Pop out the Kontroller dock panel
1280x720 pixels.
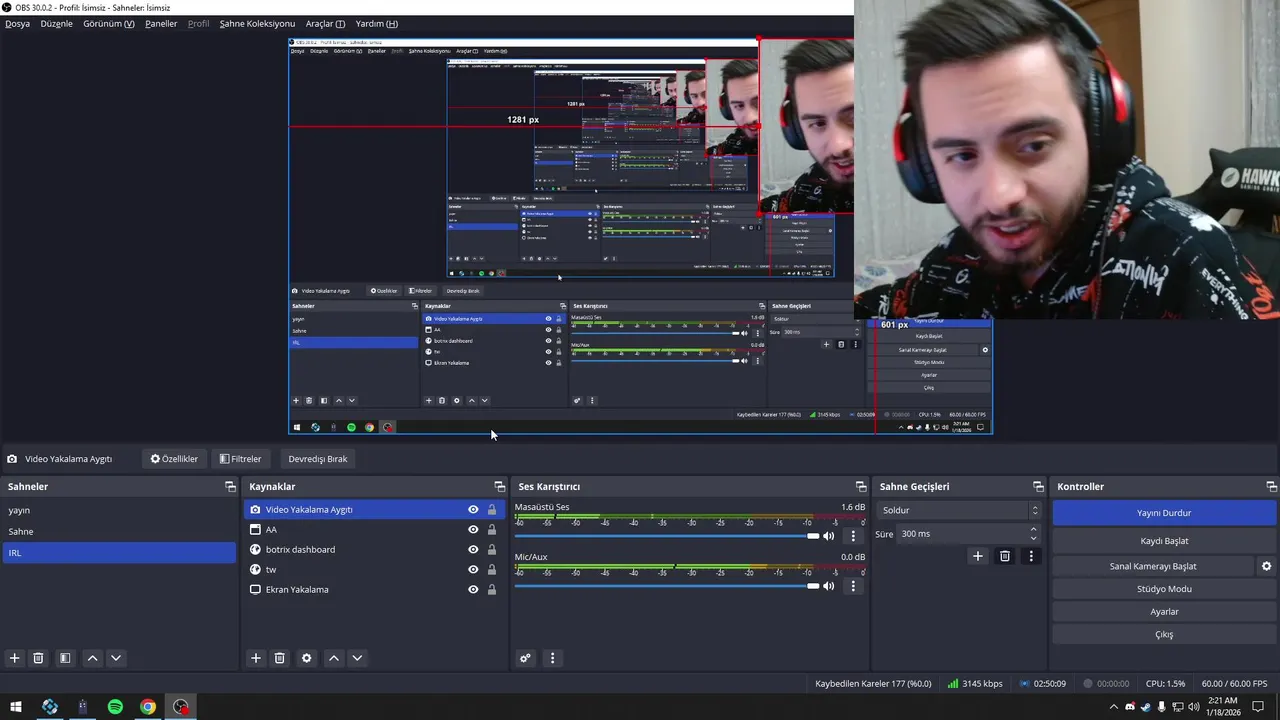1272,487
